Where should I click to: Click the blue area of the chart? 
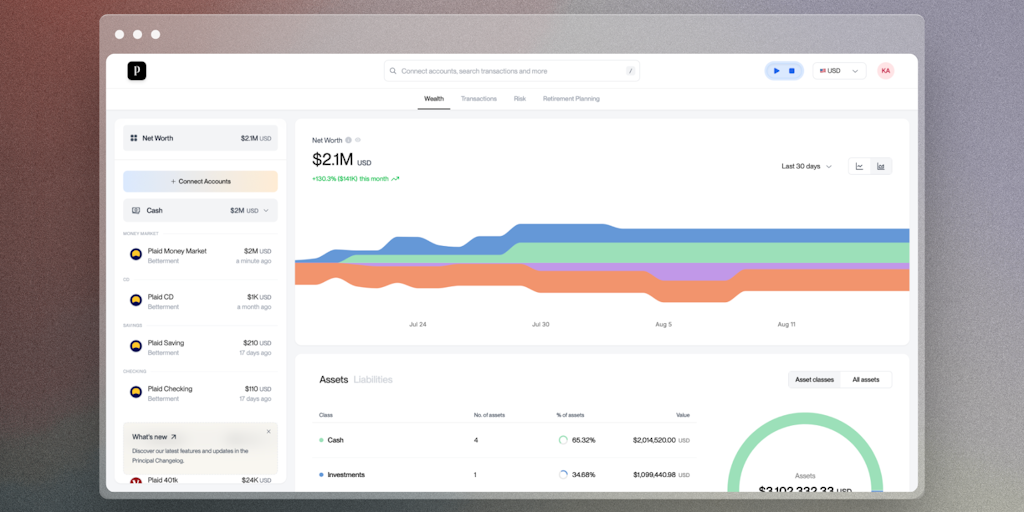coord(718,236)
